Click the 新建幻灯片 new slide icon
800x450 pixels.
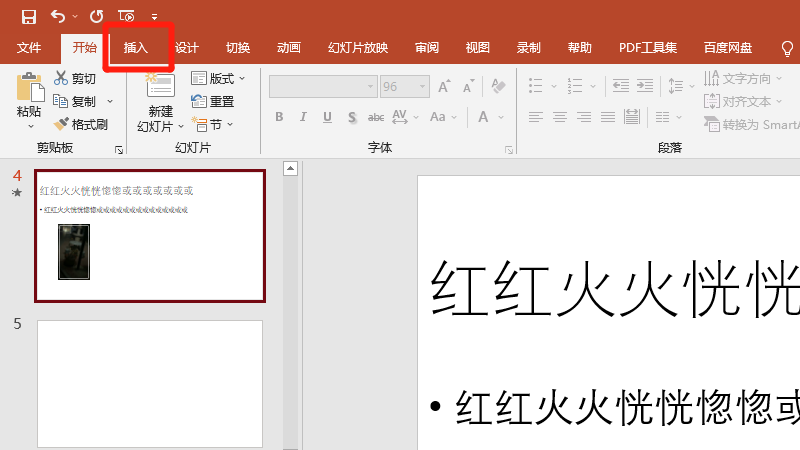(160, 87)
